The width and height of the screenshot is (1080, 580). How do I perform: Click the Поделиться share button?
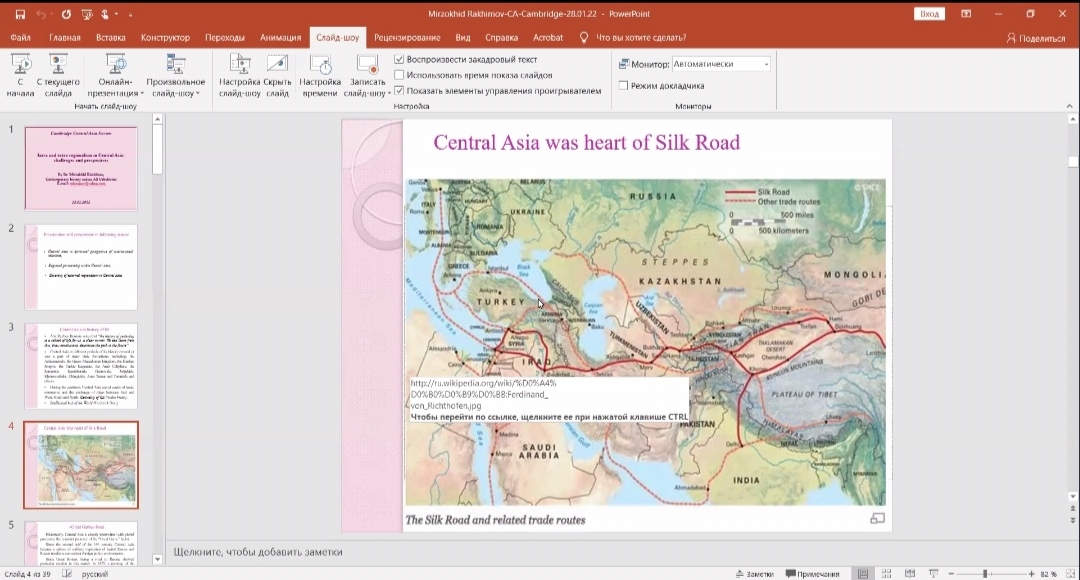pyautogui.click(x=1036, y=39)
